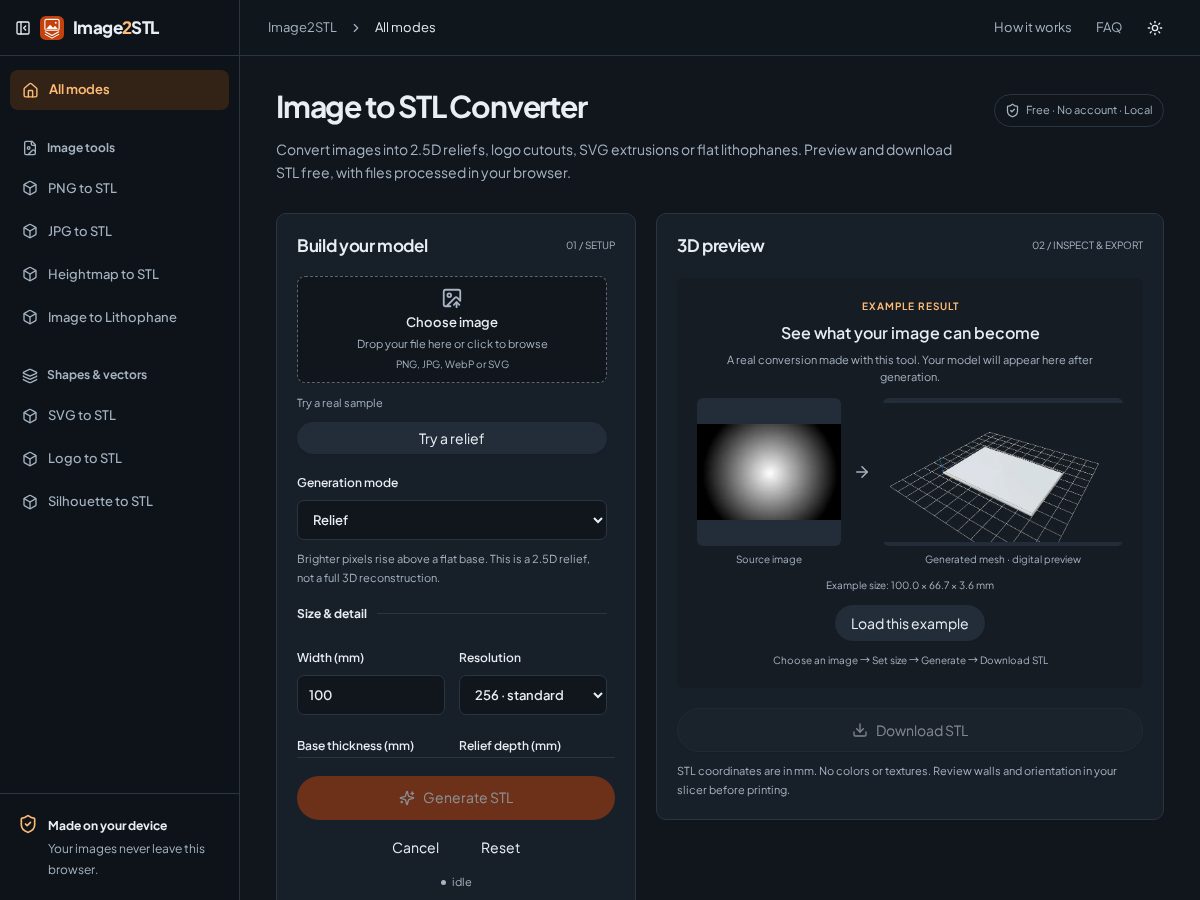
Task: Open the Resolution 256 standard dropdown
Action: [x=533, y=695]
